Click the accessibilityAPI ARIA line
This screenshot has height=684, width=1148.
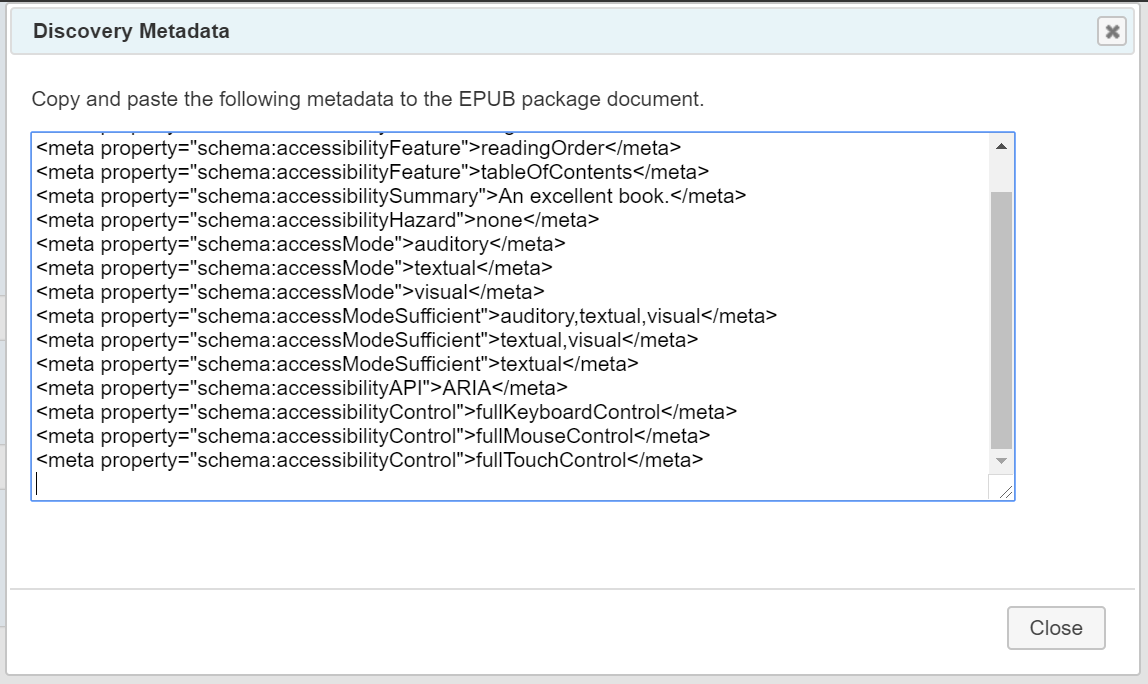[x=302, y=388]
